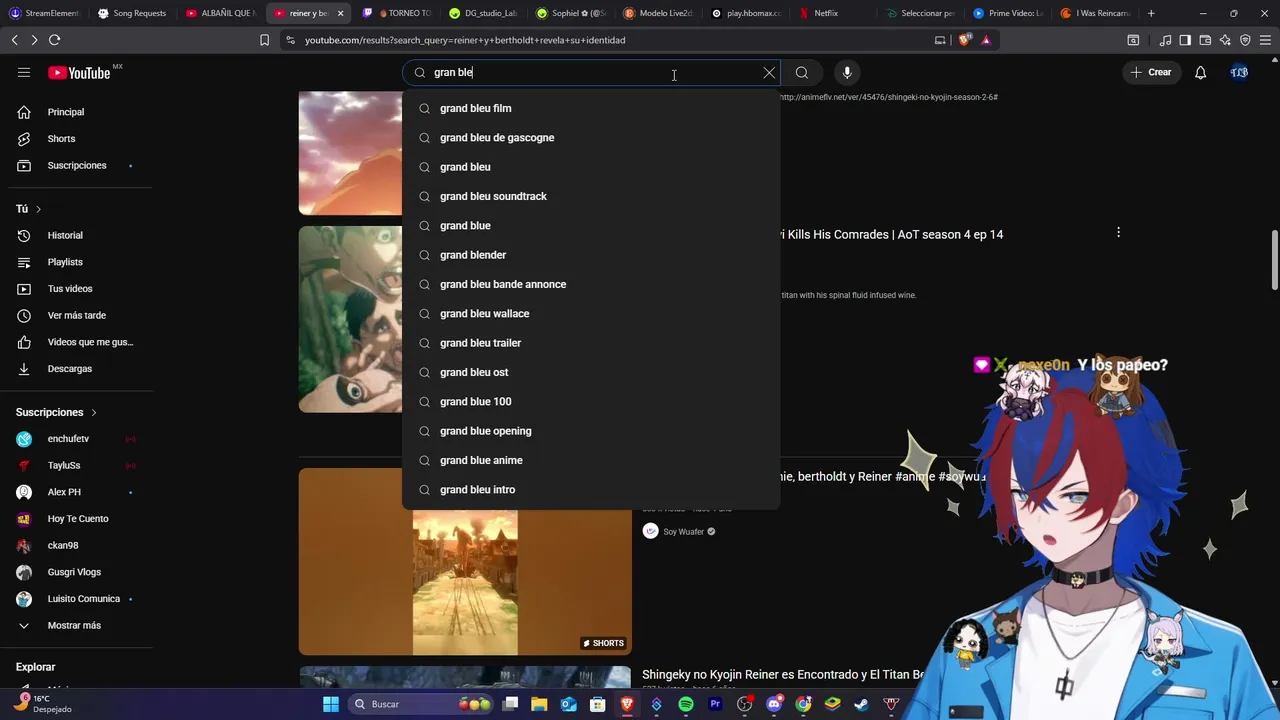1280x720 pixels.
Task: Open Discord from the taskbar
Action: pos(774,704)
